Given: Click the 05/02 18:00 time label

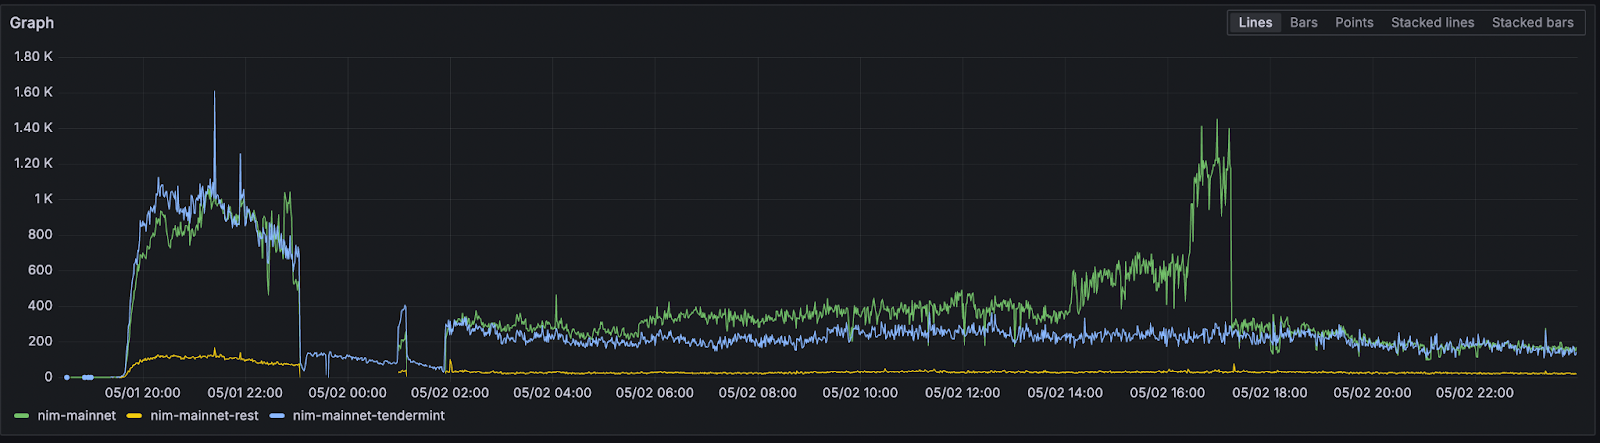Looking at the screenshot, I should (x=1270, y=393).
